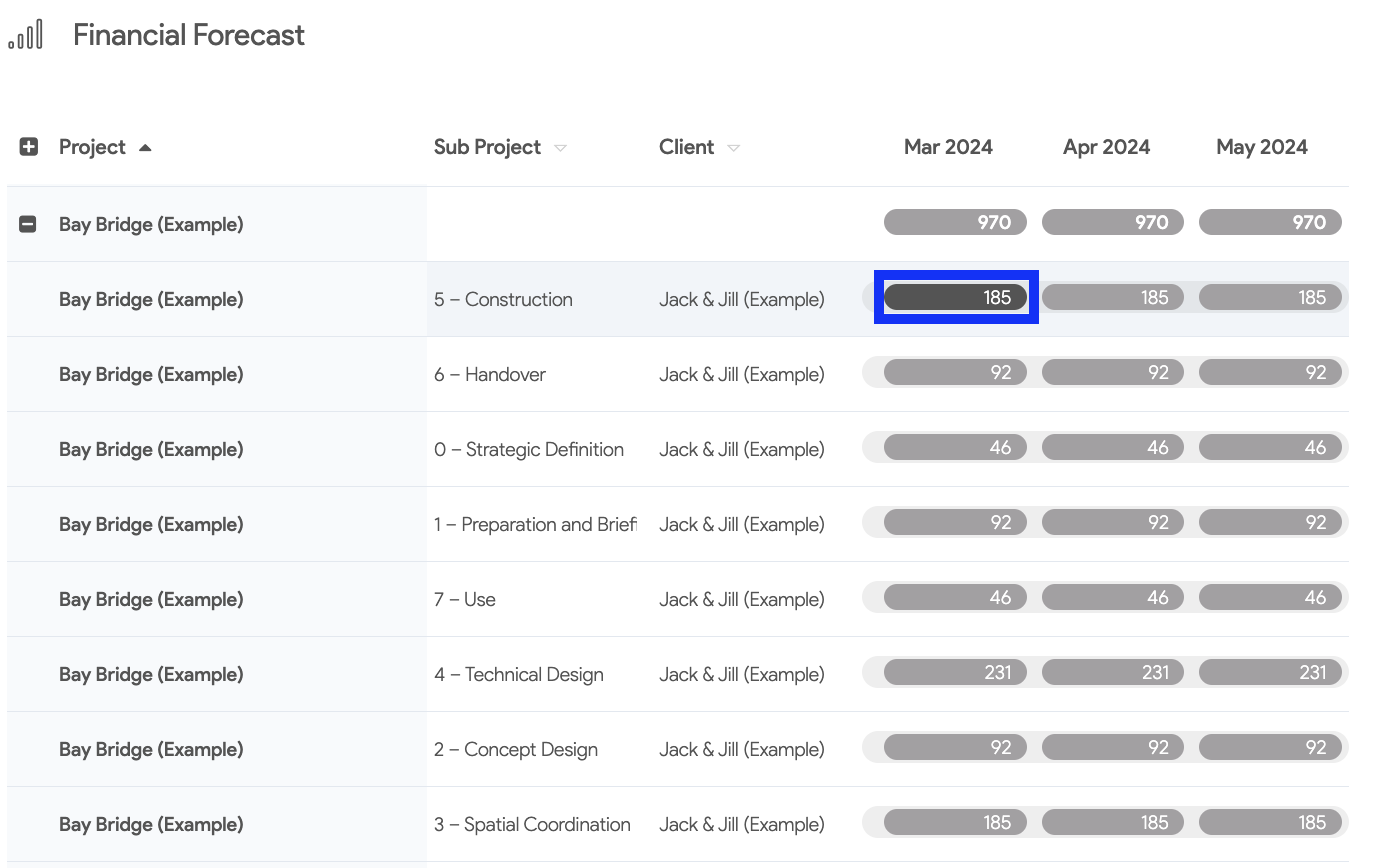Click Technical Design 231 bar for May 2024
Screen dimensions: 1390x868
[x=1270, y=672]
